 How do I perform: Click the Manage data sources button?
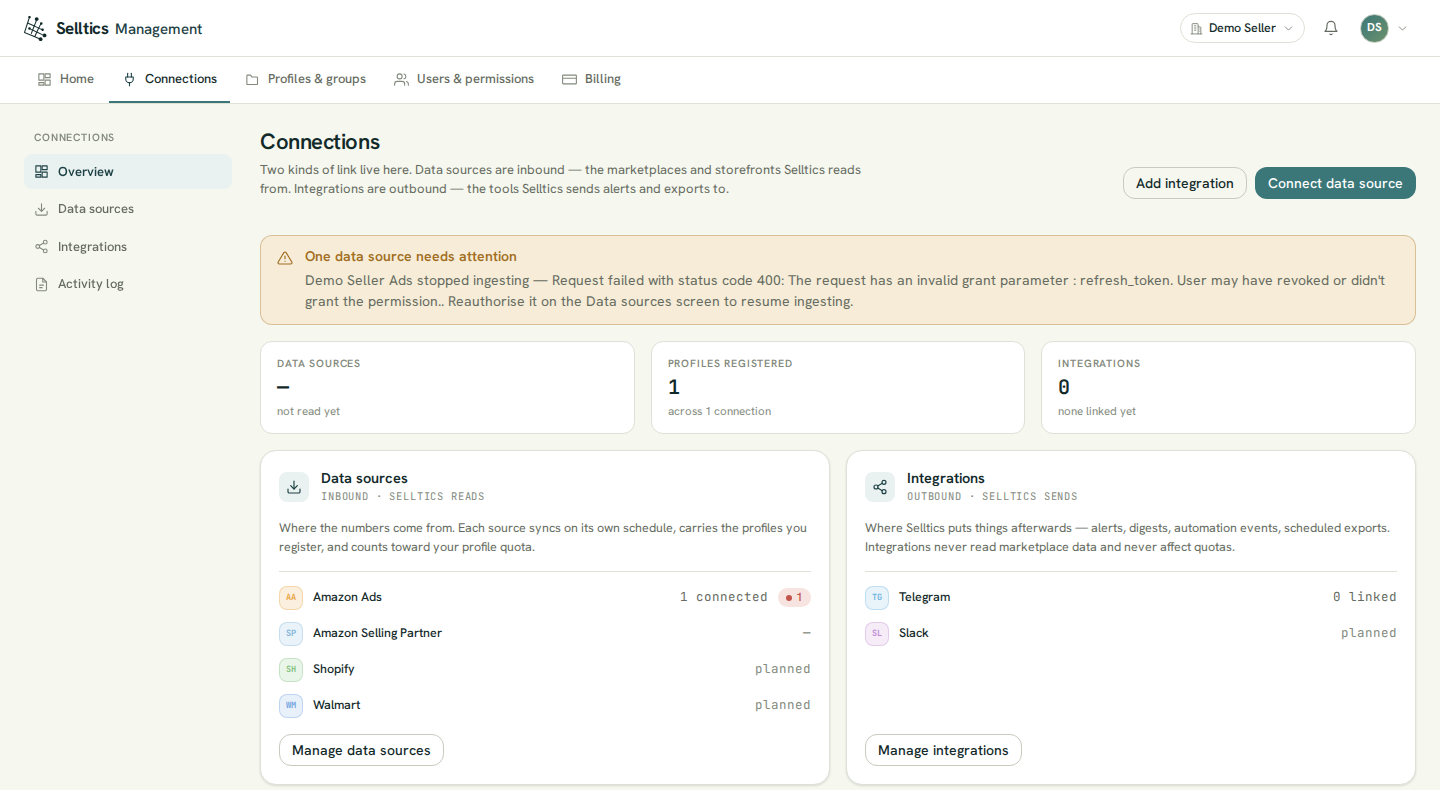pyautogui.click(x=361, y=750)
